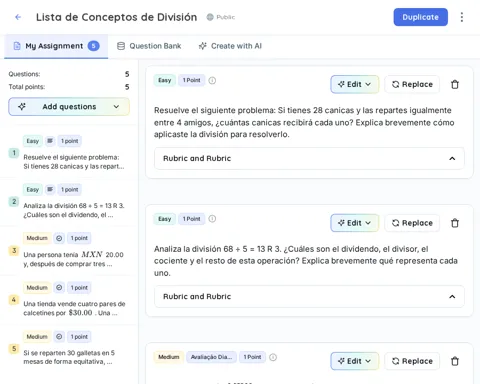Open the Question Bank tab
480x384 pixels.
[x=149, y=46]
